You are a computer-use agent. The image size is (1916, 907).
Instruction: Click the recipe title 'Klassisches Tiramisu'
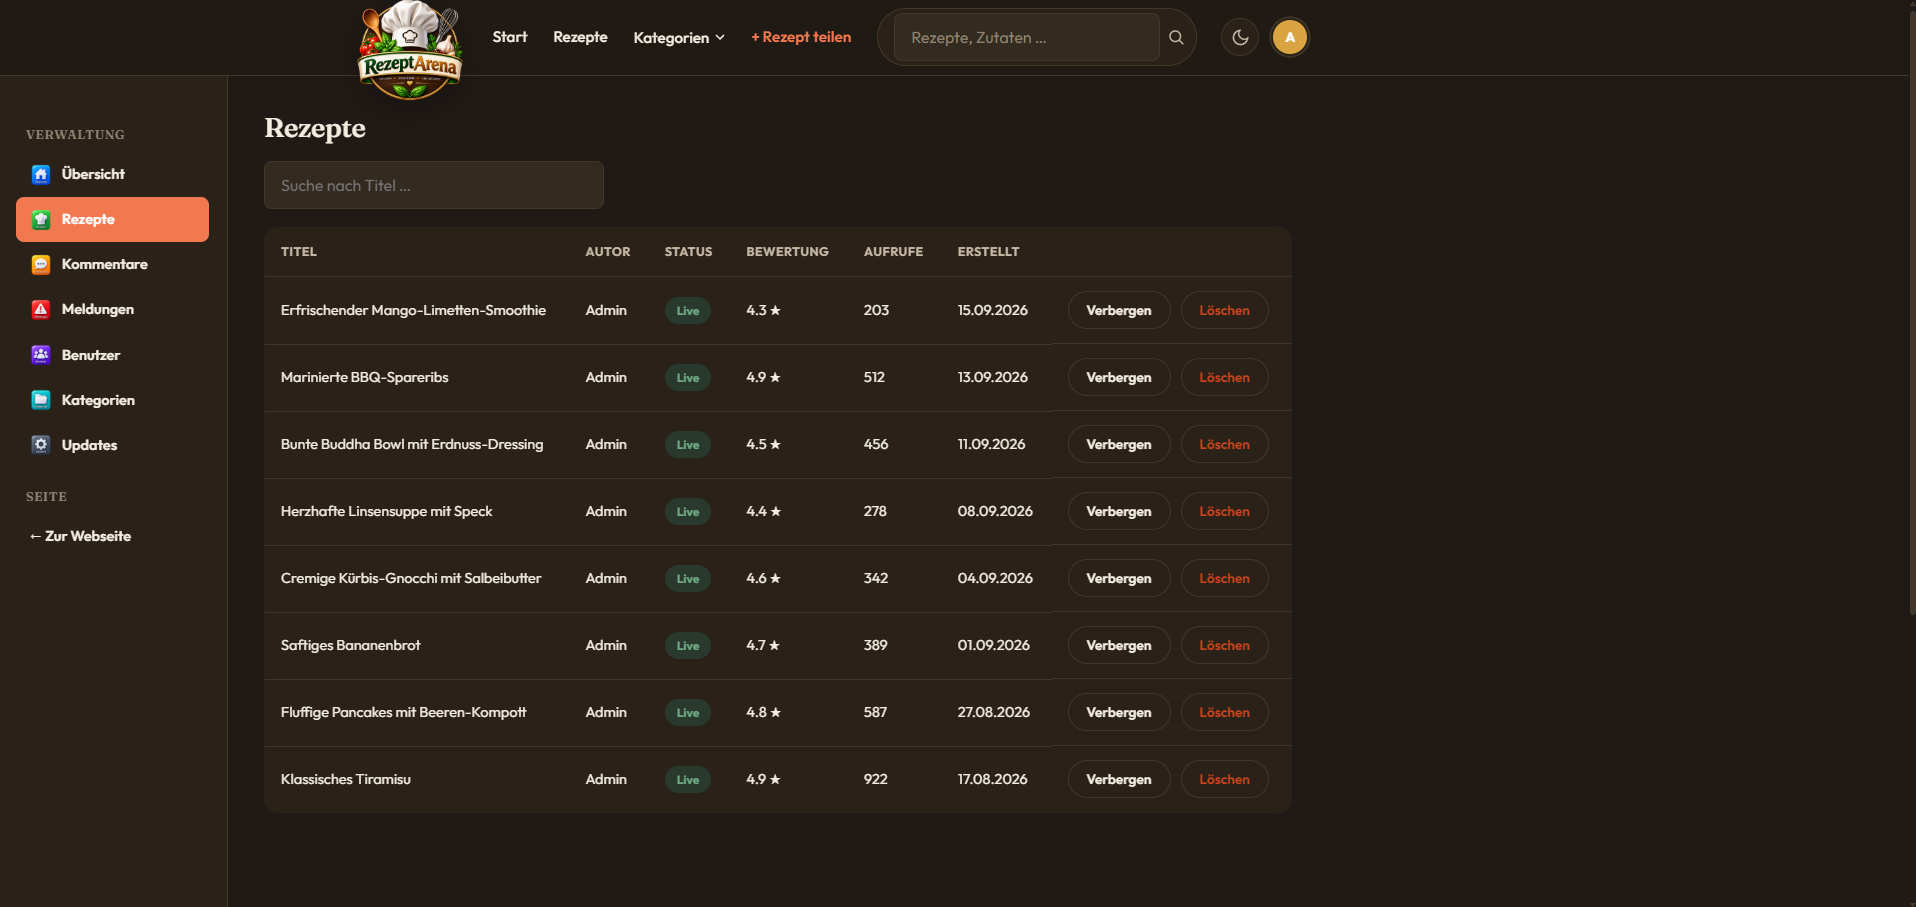pos(346,779)
